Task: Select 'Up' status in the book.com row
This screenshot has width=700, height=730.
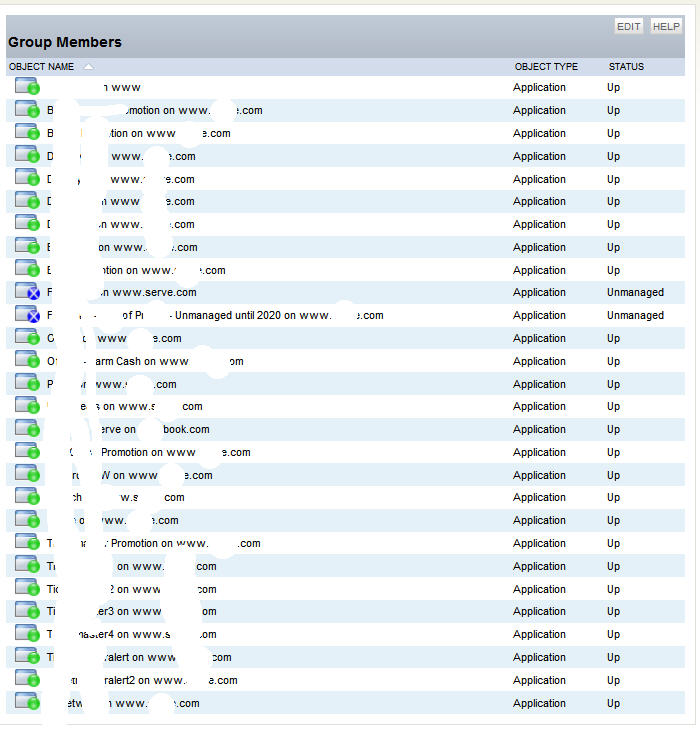Action: pos(613,429)
